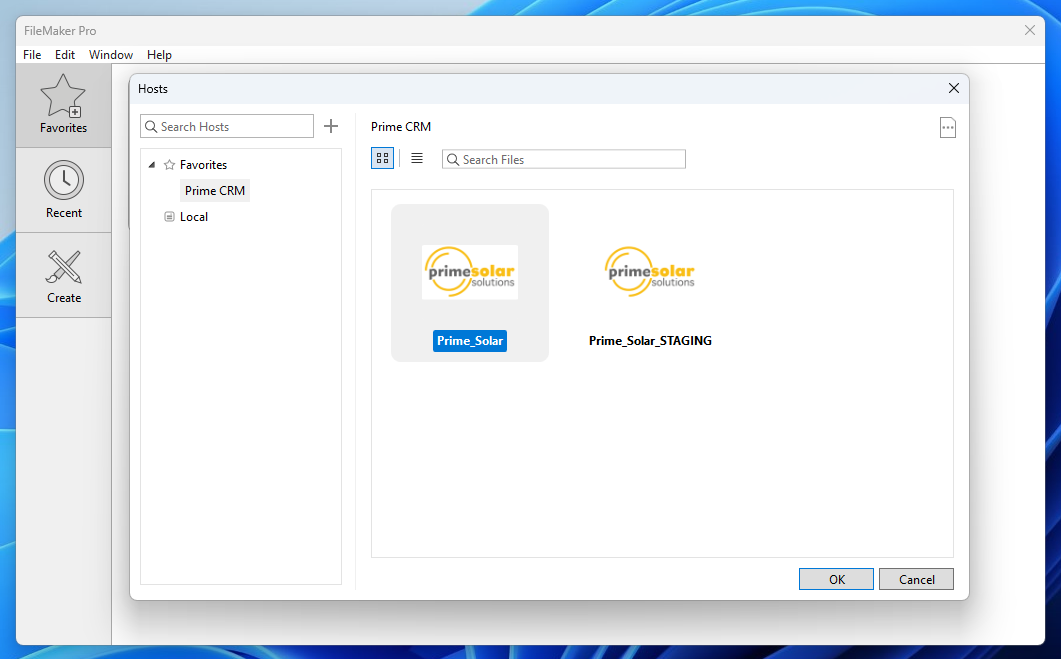Focus the Search Files field
The height and width of the screenshot is (659, 1061).
[x=564, y=159]
